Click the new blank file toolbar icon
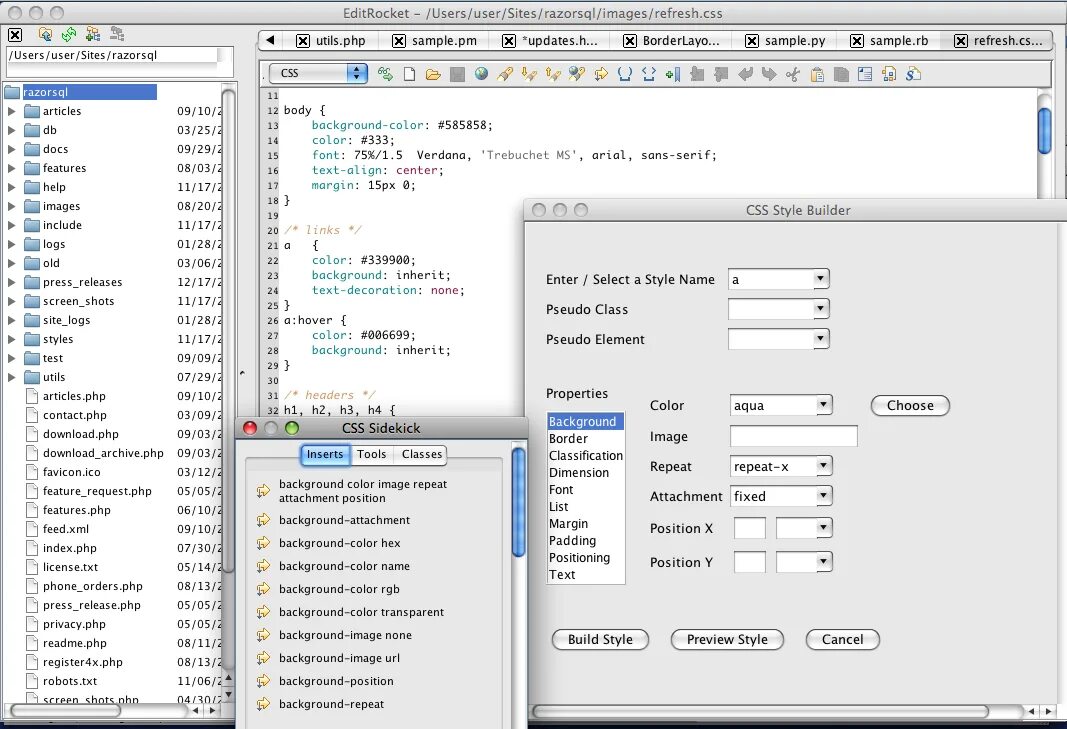 click(x=409, y=74)
